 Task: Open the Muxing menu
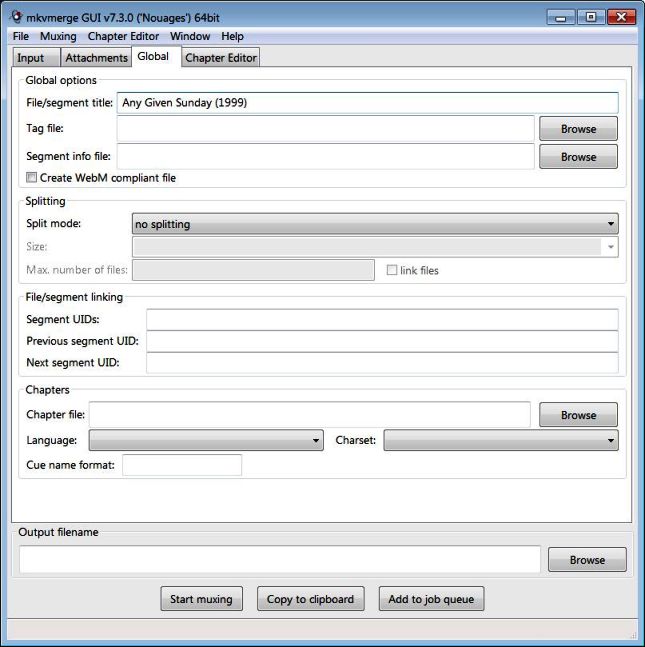pyautogui.click(x=58, y=36)
